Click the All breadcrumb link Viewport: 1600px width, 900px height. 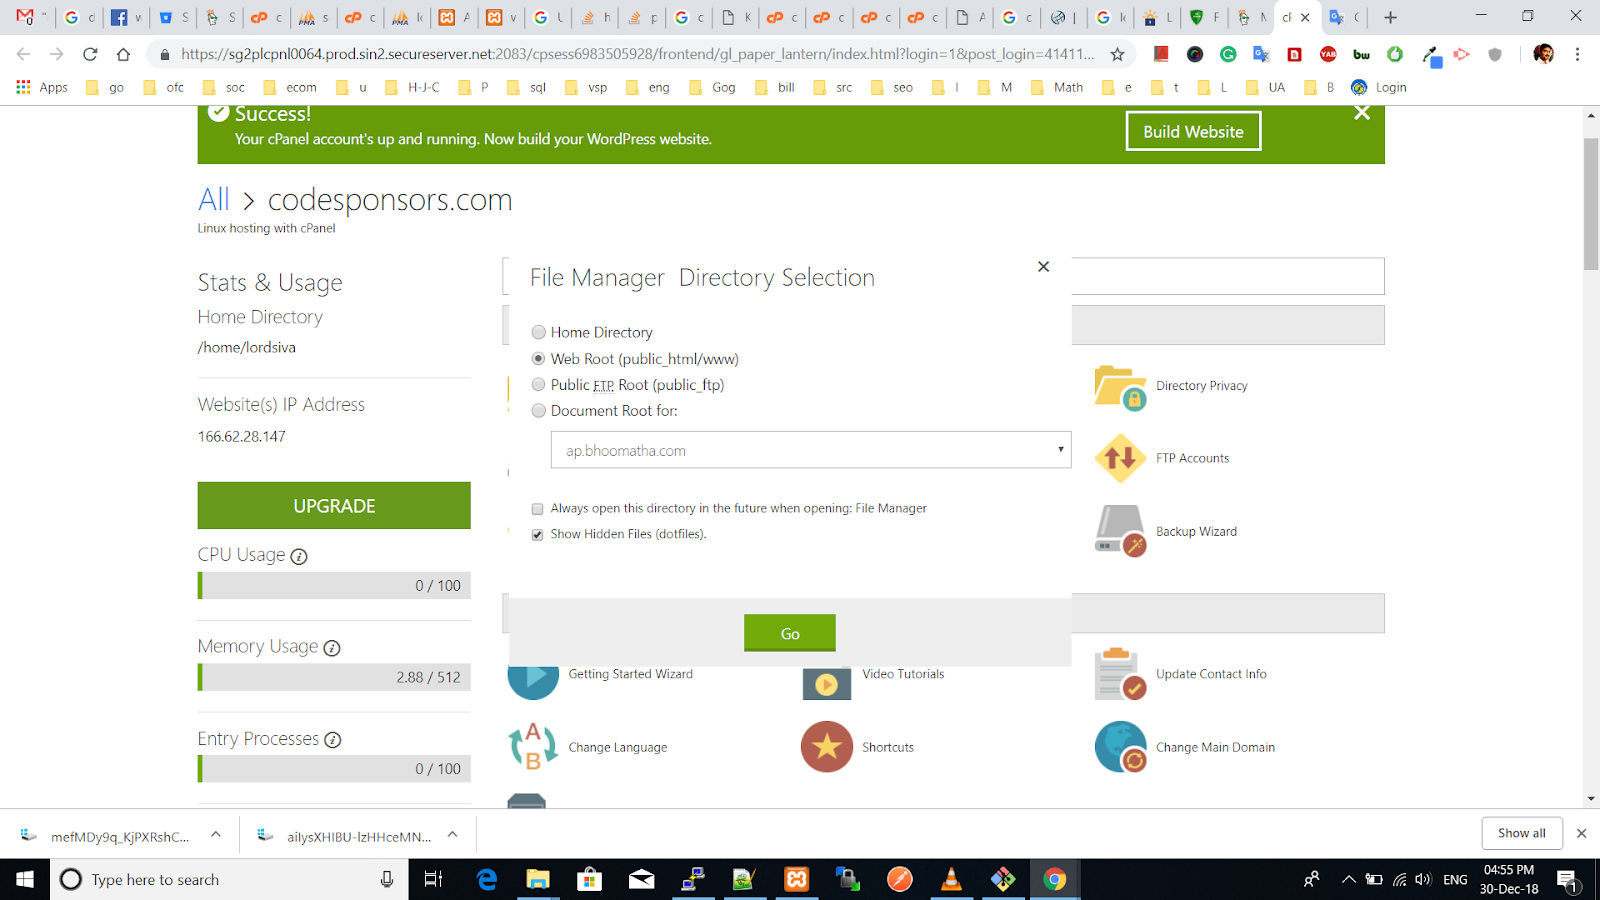pyautogui.click(x=214, y=199)
